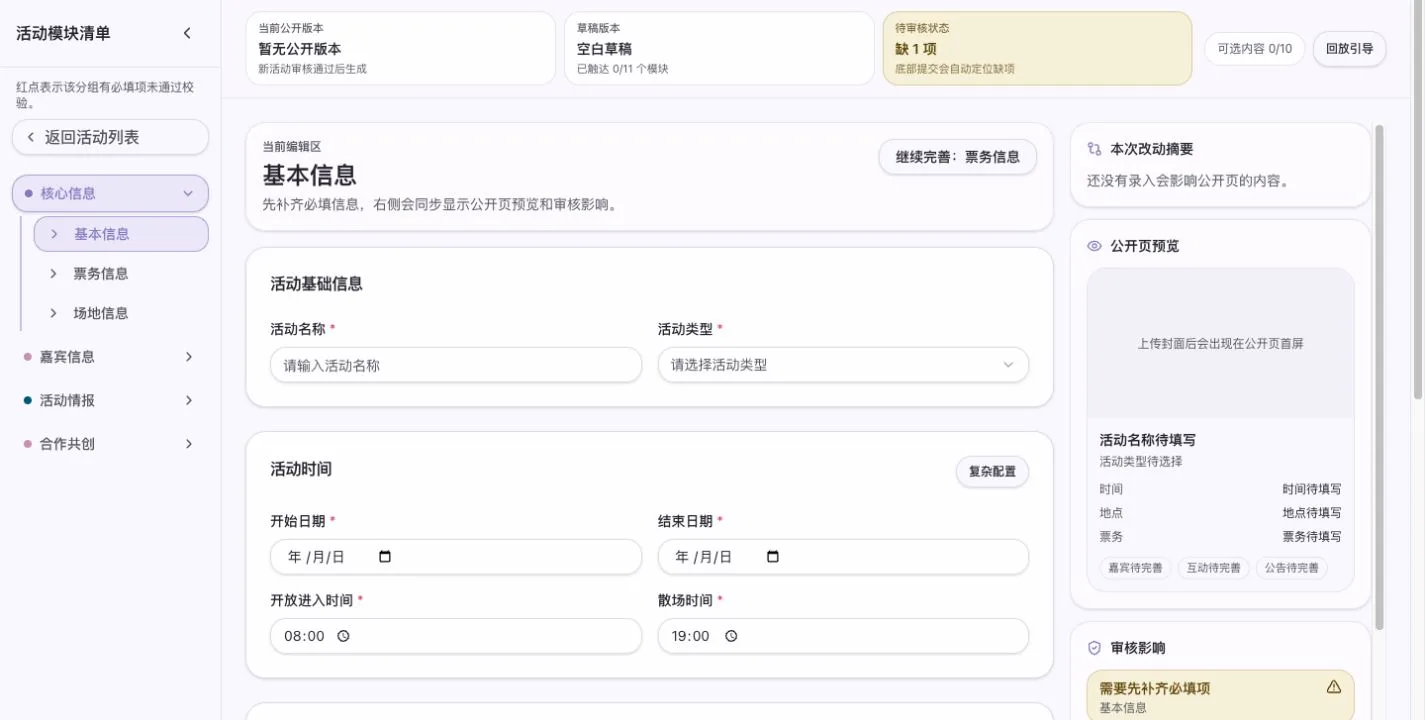Open clock picker for 散场时间
Image resolution: width=1425 pixels, height=720 pixels.
click(730, 636)
